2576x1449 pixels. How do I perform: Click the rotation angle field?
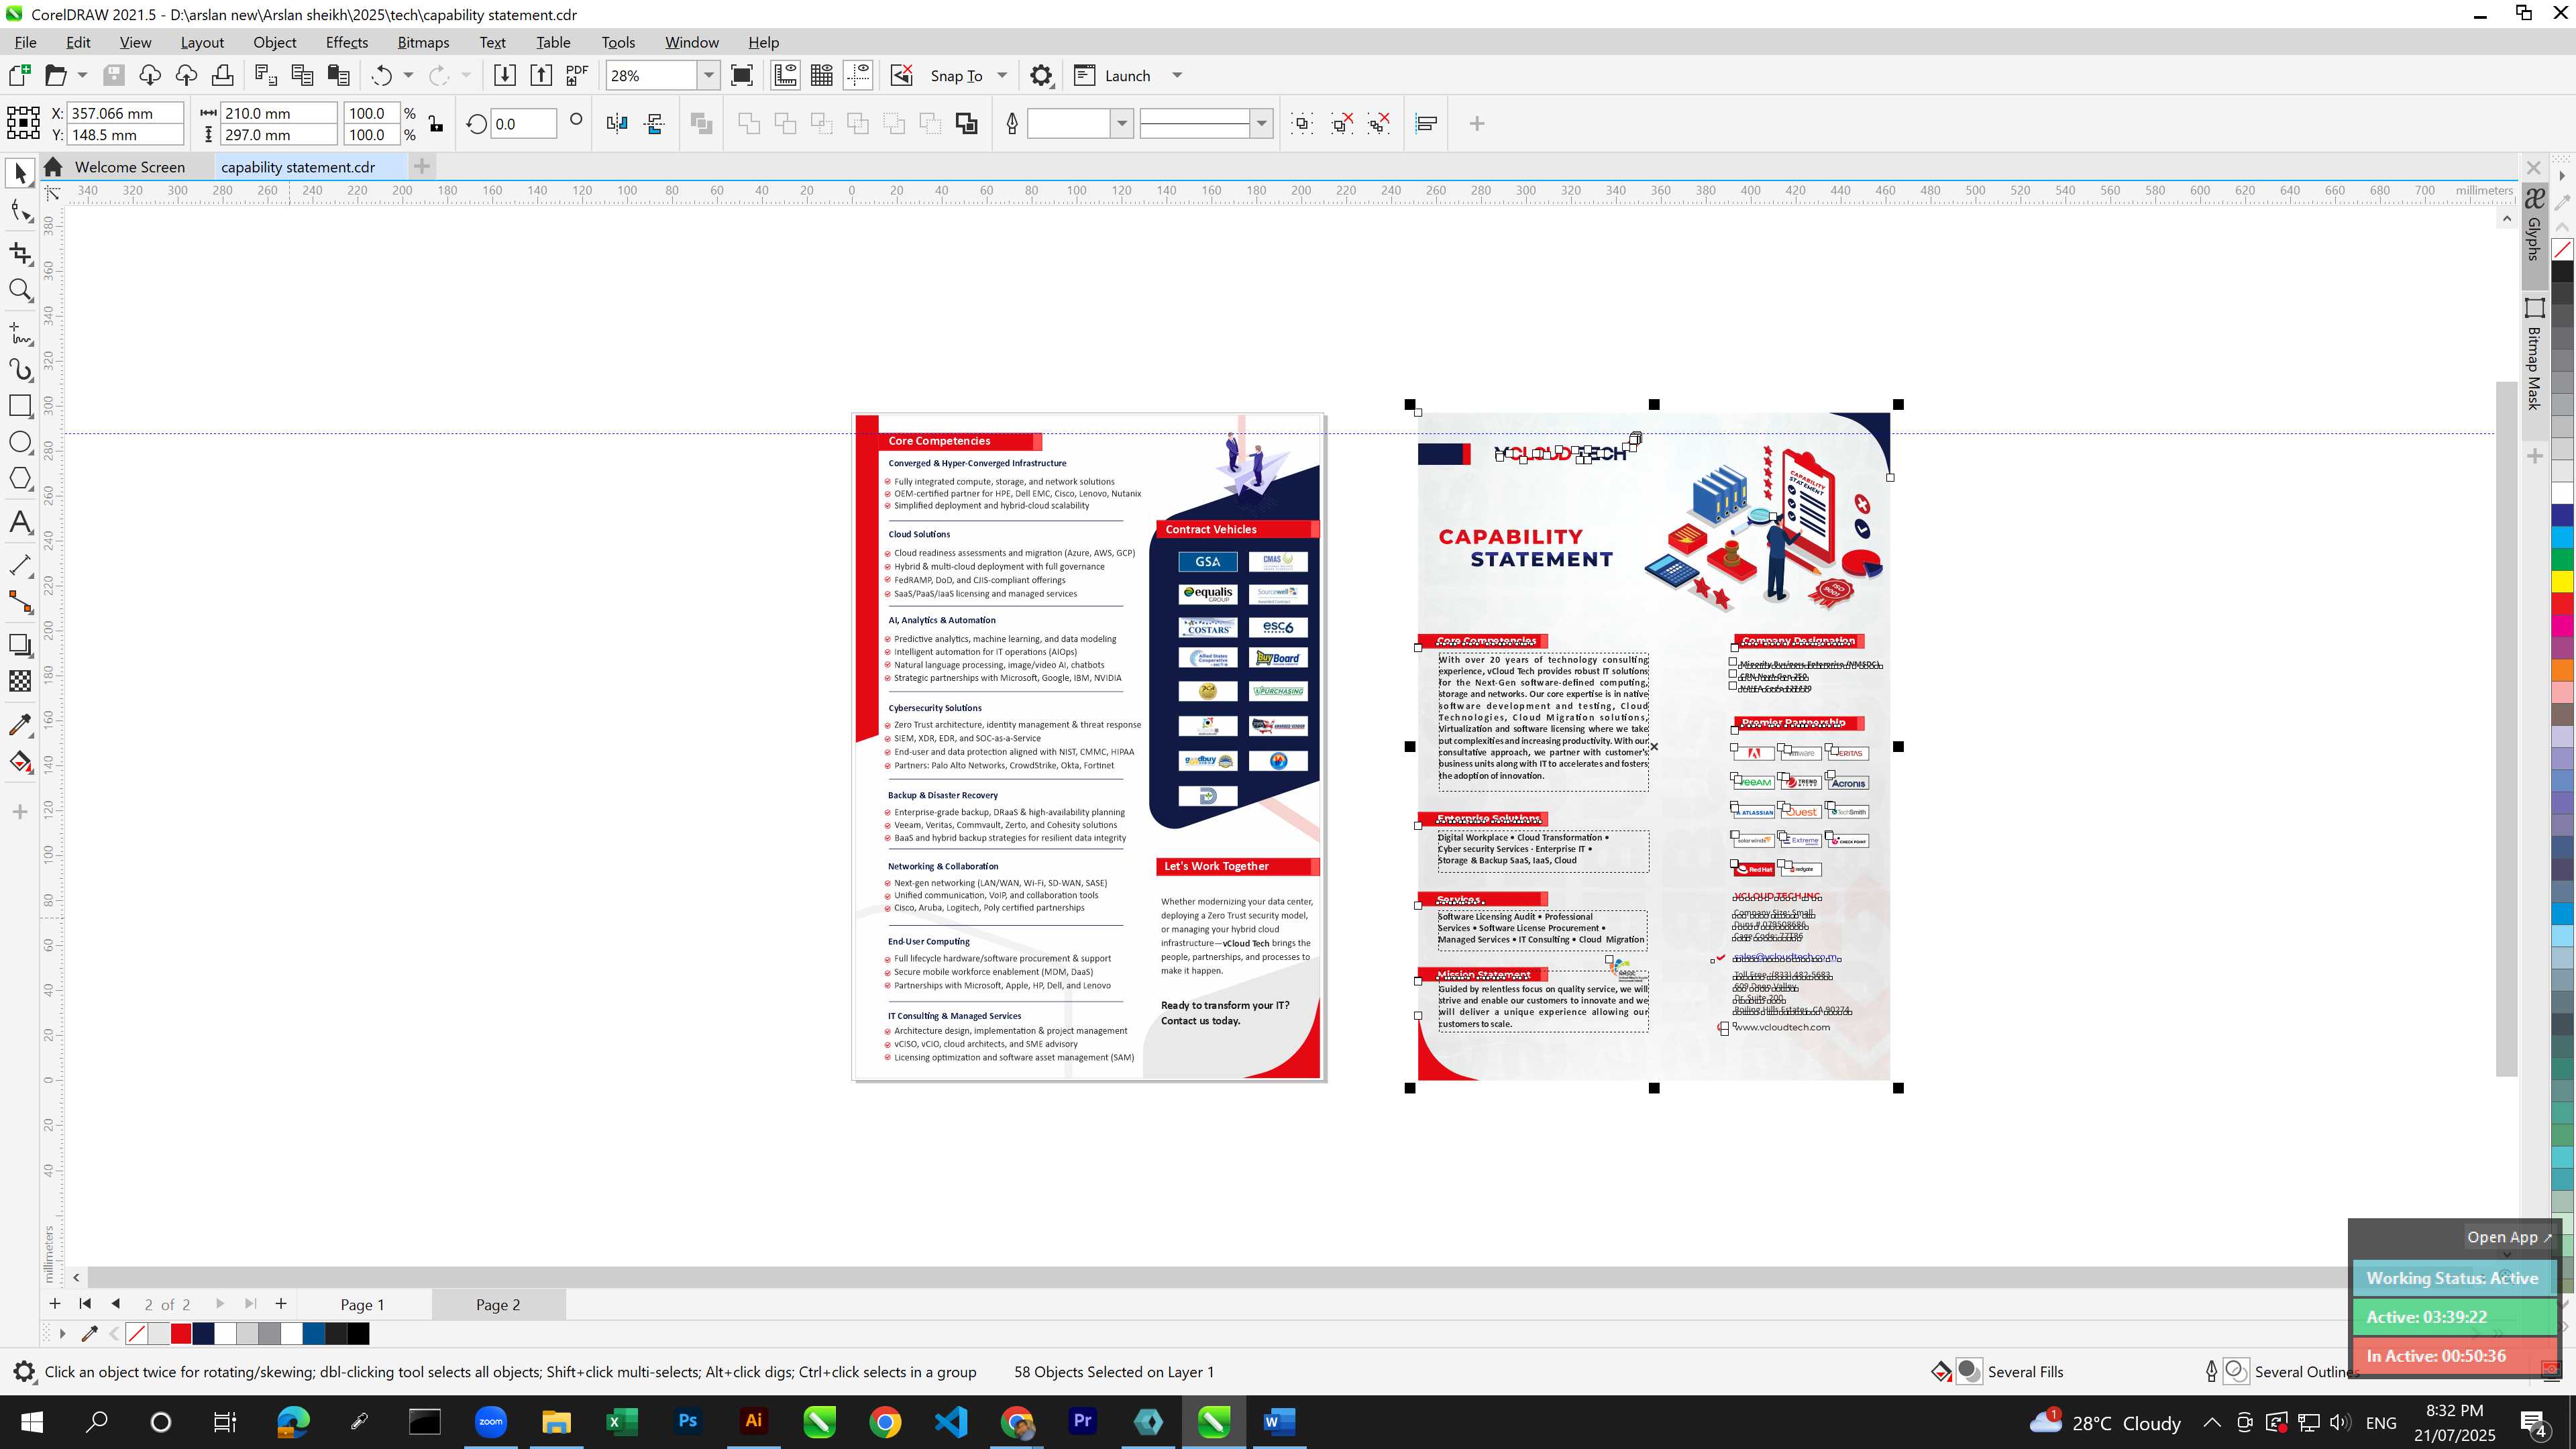point(523,124)
